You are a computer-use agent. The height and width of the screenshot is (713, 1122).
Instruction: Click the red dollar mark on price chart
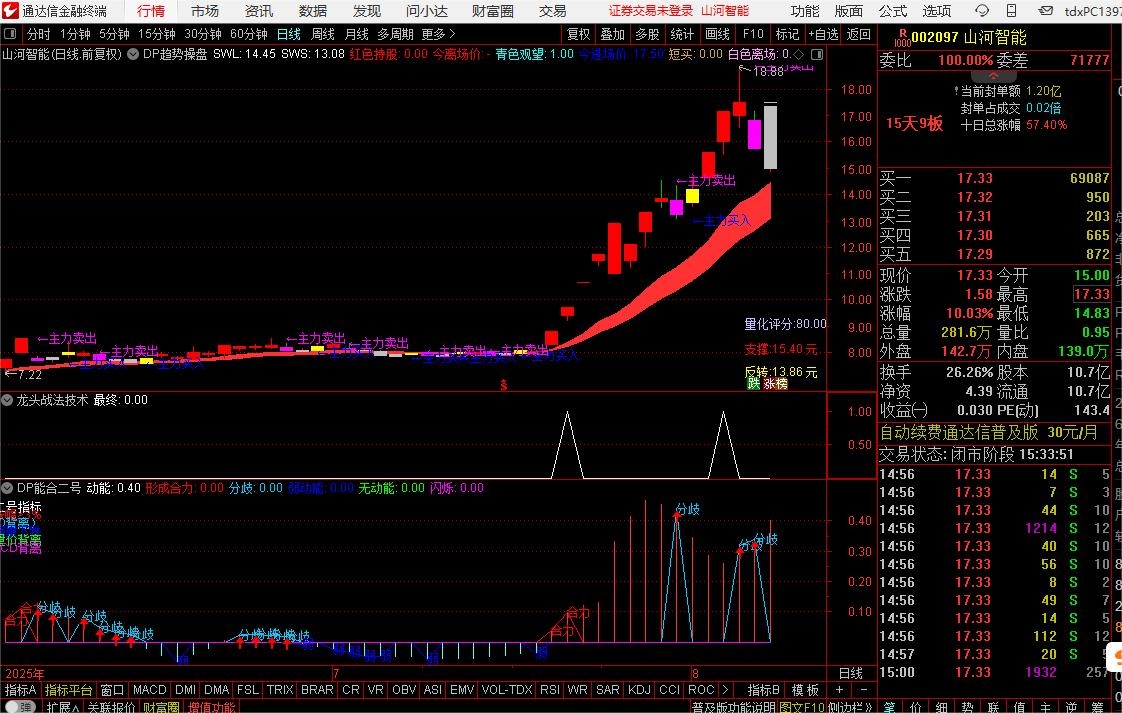click(x=504, y=385)
